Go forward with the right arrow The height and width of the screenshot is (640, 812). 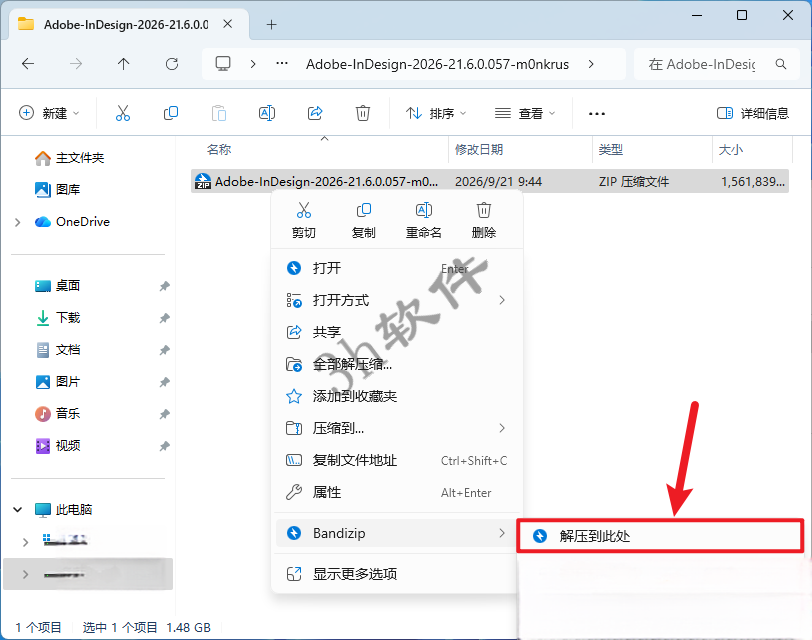click(76, 64)
